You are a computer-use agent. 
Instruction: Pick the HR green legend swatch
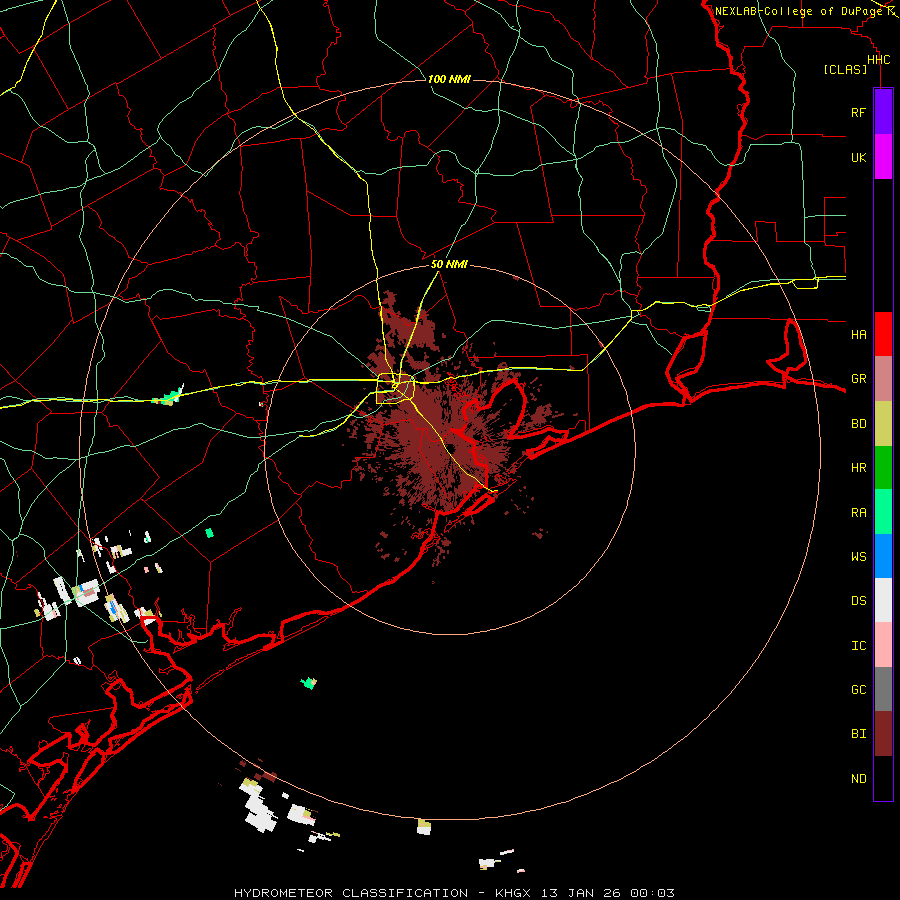click(x=883, y=468)
